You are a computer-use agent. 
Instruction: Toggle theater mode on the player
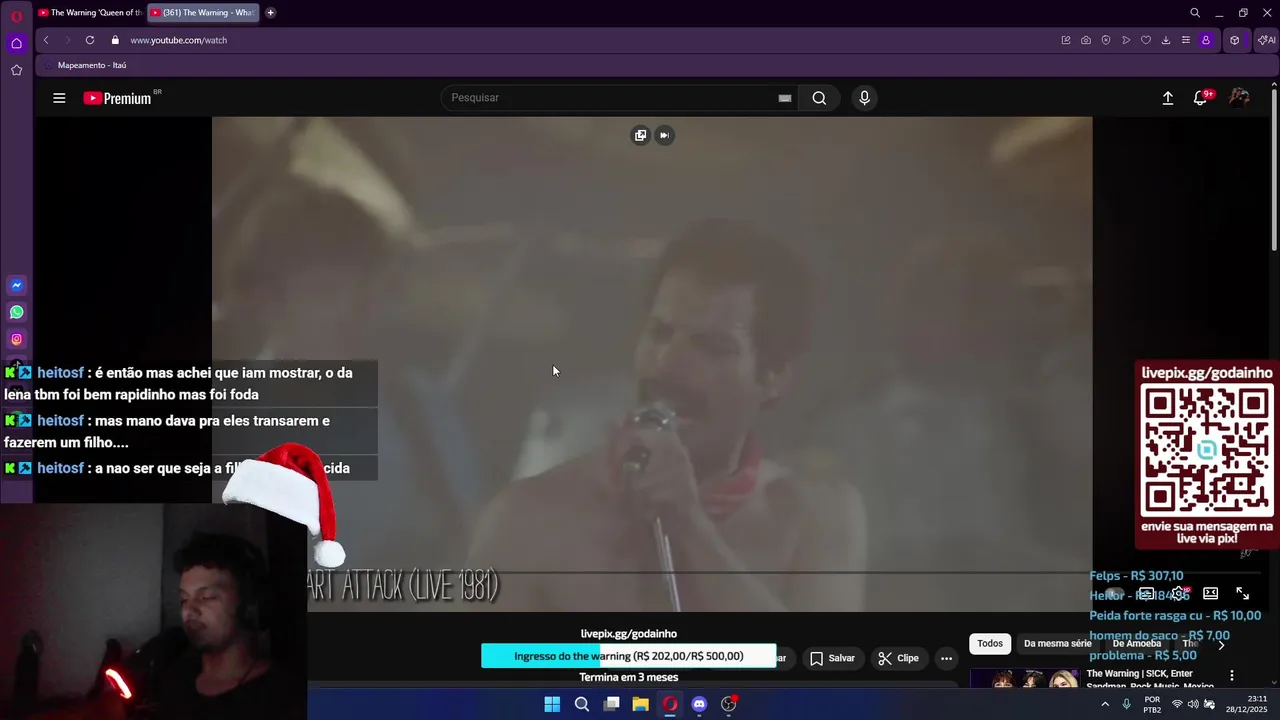(1210, 594)
